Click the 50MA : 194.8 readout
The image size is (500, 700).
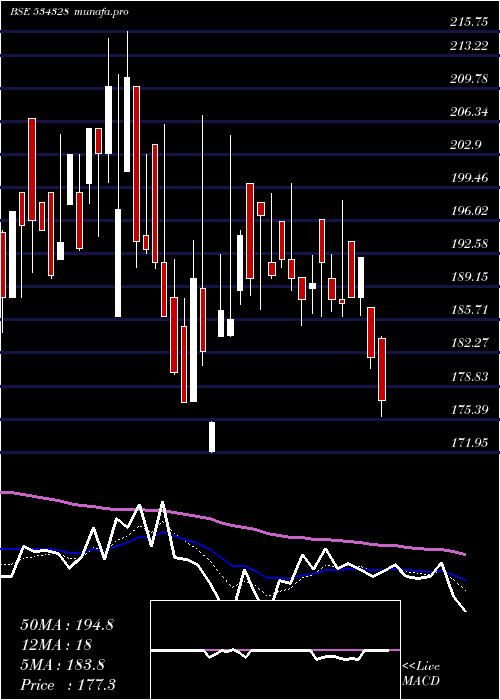coord(67,625)
